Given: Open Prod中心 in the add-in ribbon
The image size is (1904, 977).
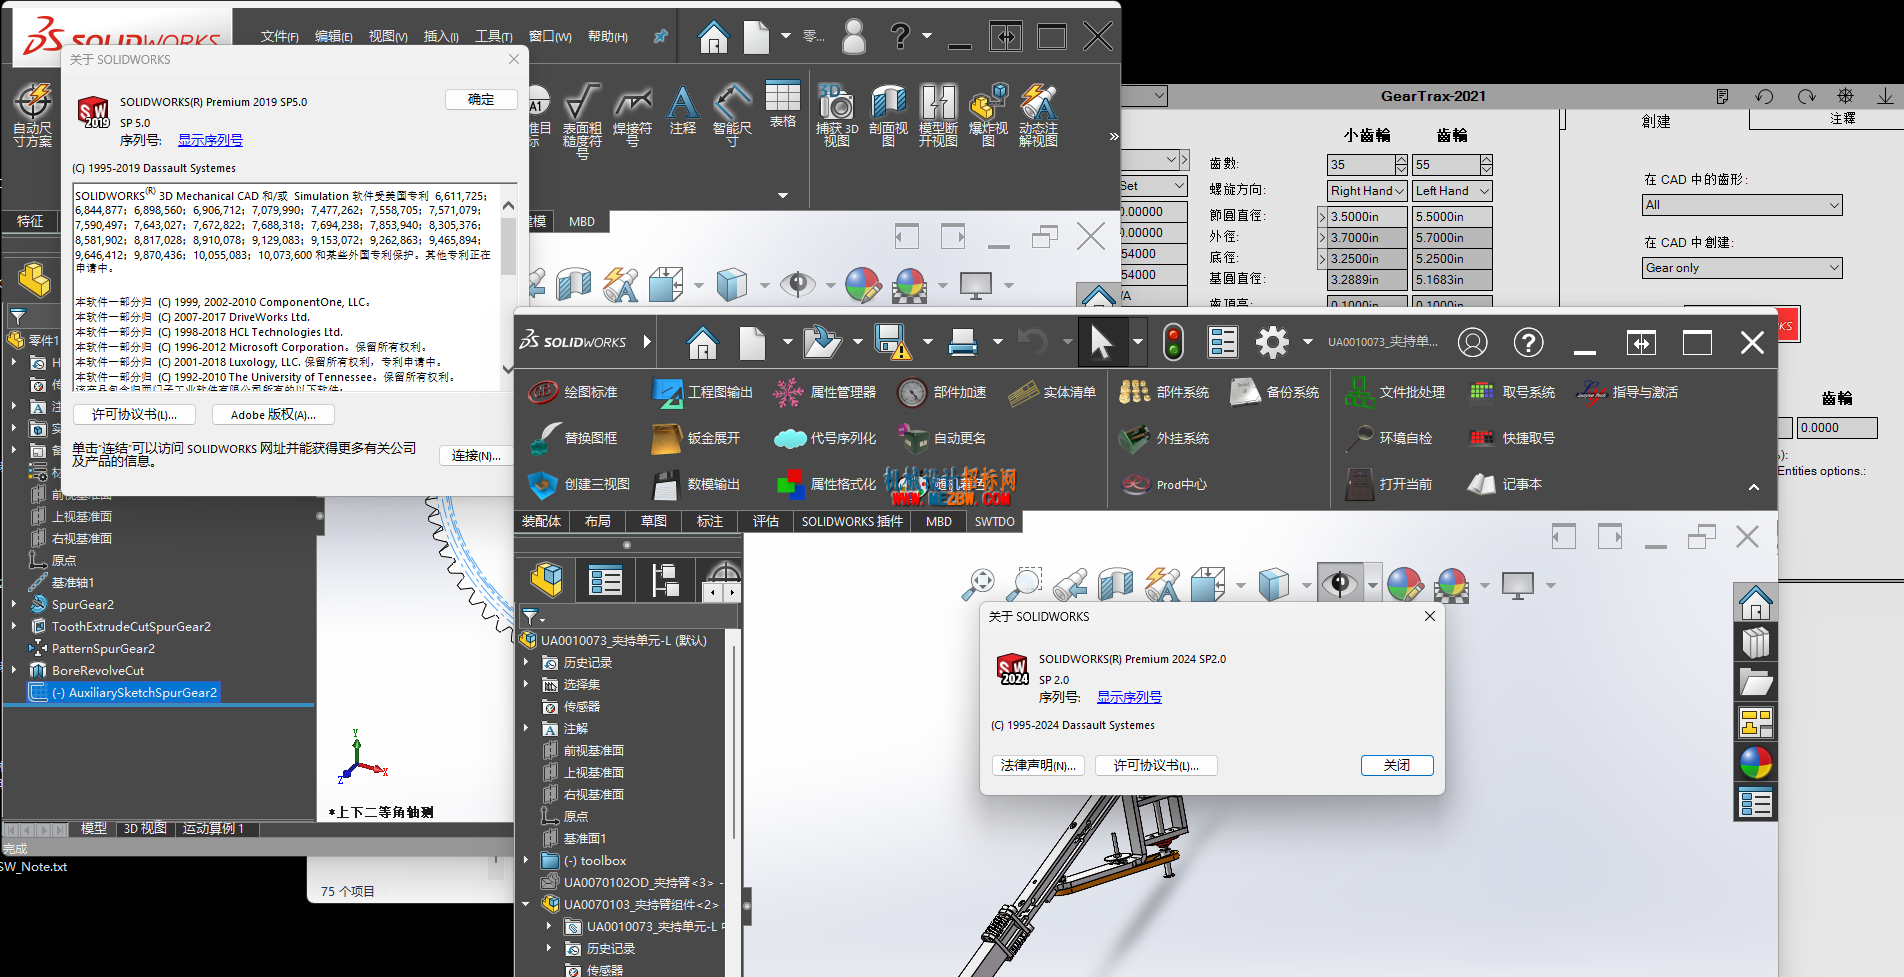Looking at the screenshot, I should coord(1164,484).
